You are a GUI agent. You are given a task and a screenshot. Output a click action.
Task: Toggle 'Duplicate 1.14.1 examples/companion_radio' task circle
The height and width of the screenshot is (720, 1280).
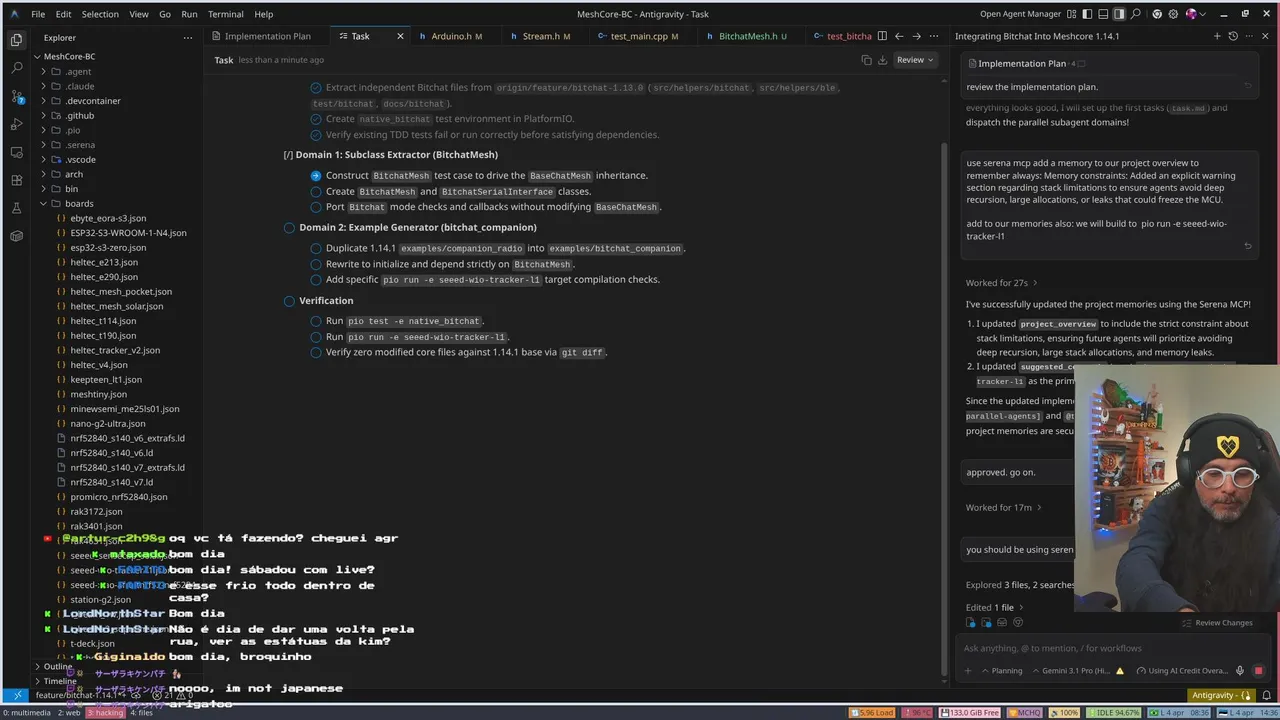click(316, 248)
